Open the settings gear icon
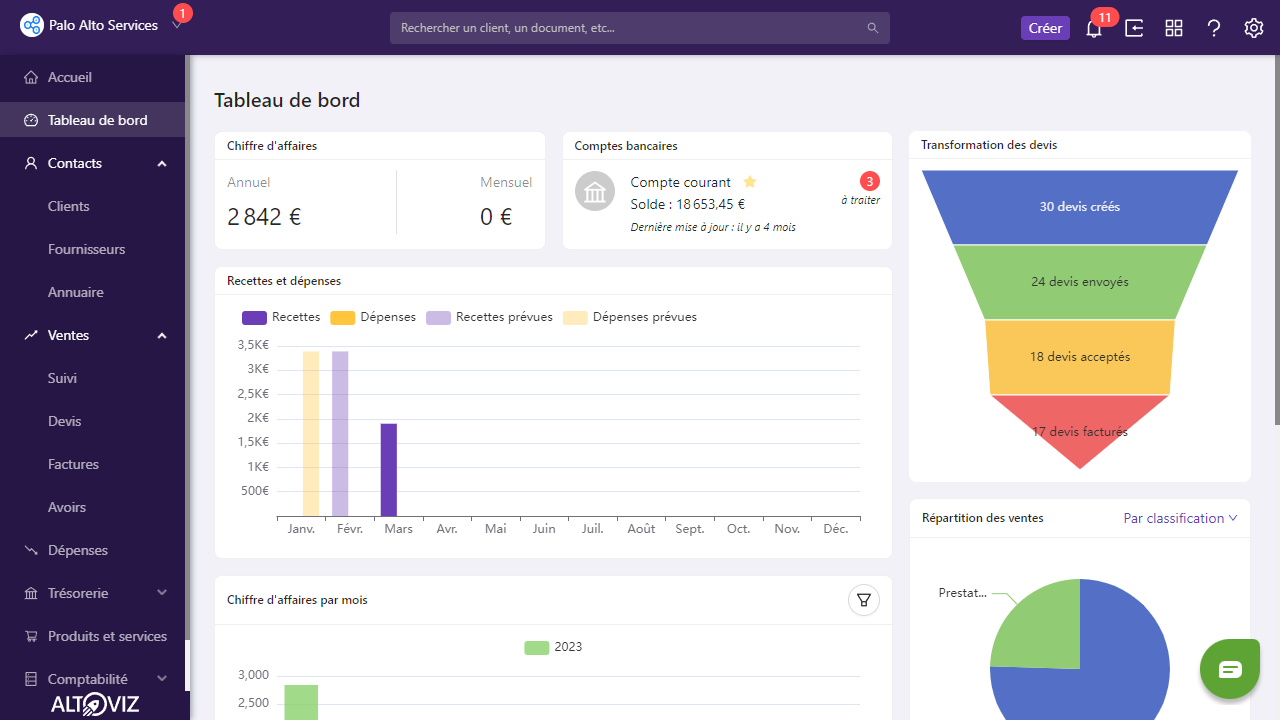 tap(1254, 28)
